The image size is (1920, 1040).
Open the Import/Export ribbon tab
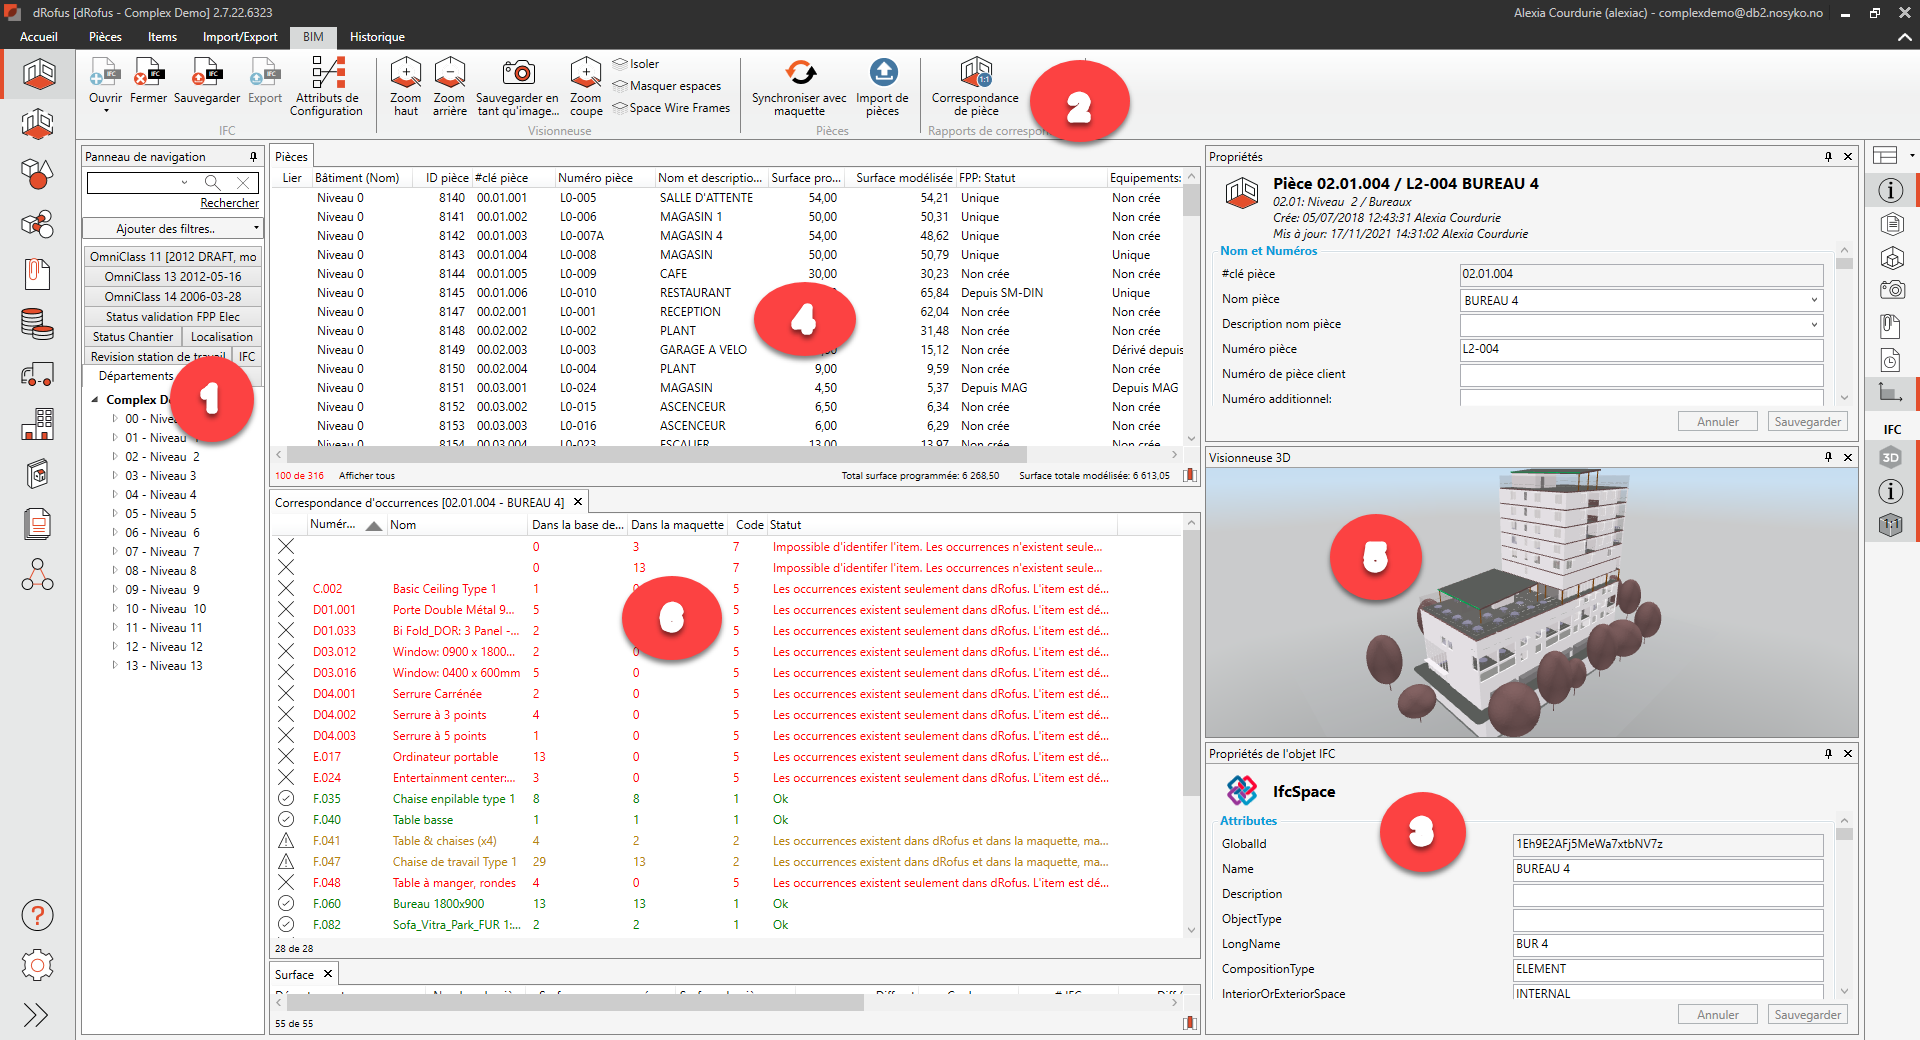[240, 37]
